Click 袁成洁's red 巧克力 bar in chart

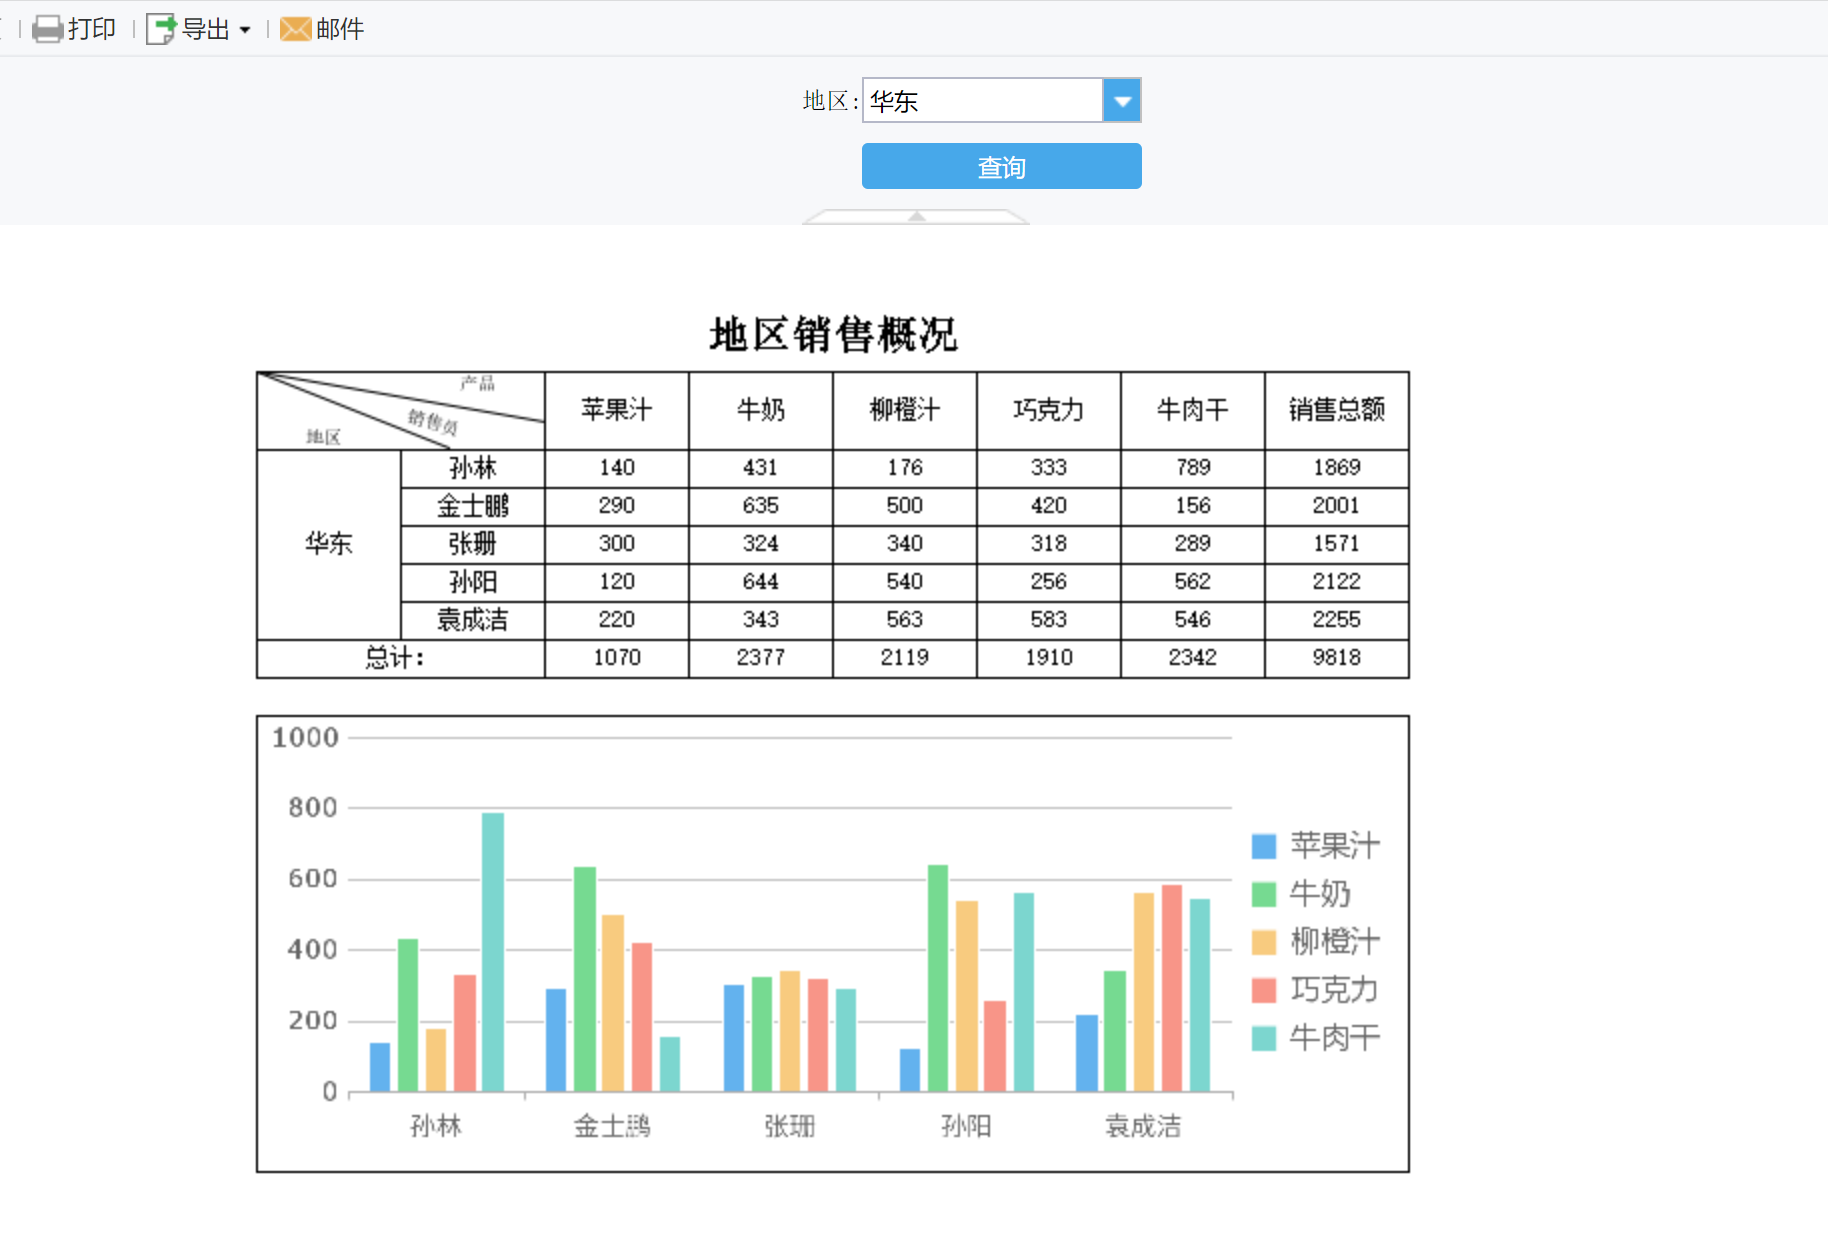coord(1172,988)
